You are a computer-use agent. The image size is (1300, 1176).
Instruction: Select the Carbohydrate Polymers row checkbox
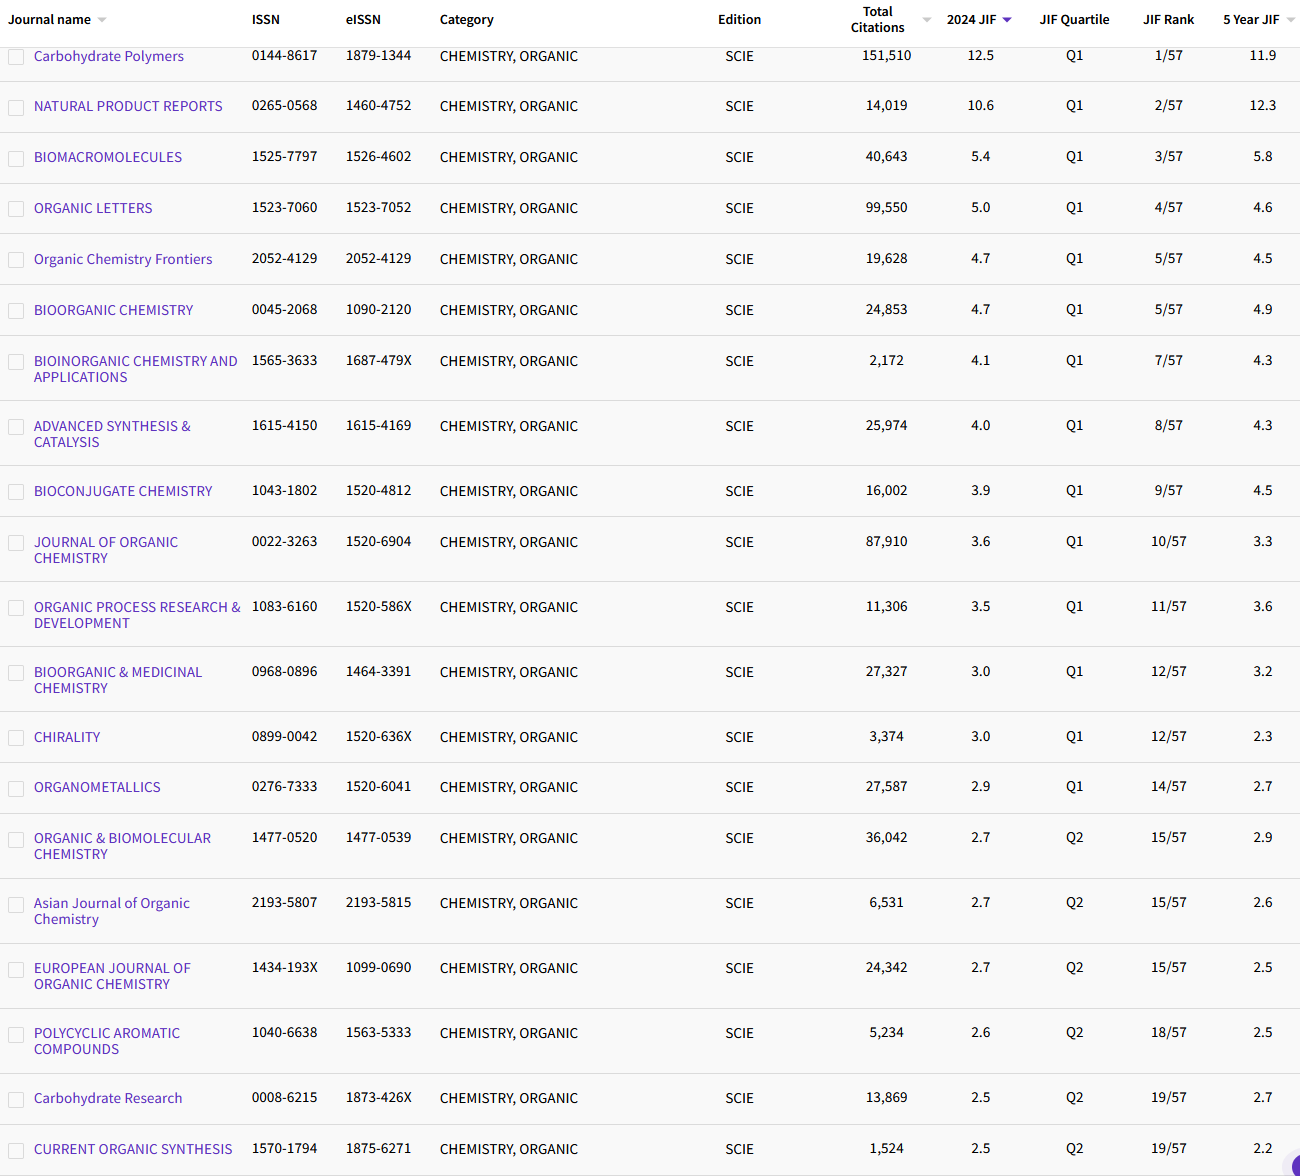(16, 57)
